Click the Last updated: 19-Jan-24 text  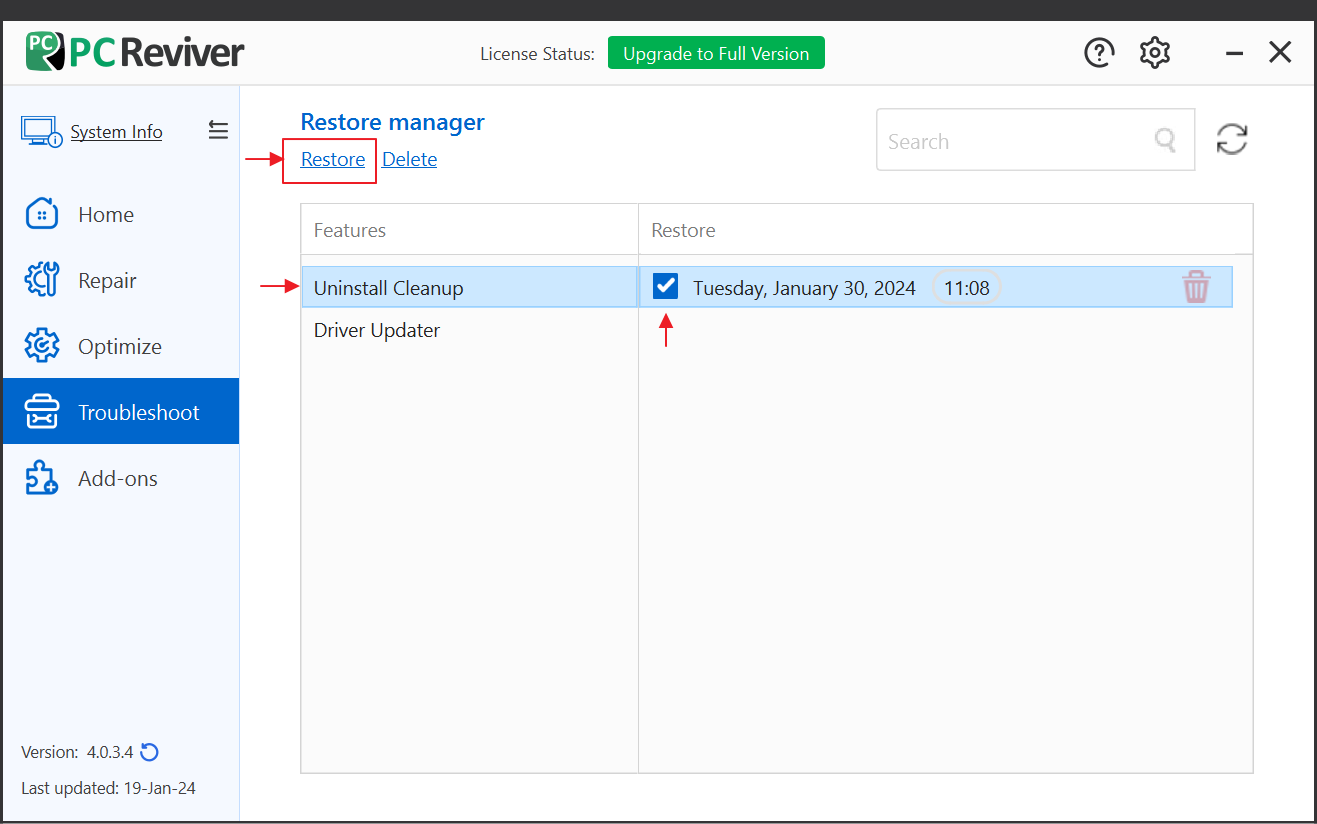coord(108,788)
